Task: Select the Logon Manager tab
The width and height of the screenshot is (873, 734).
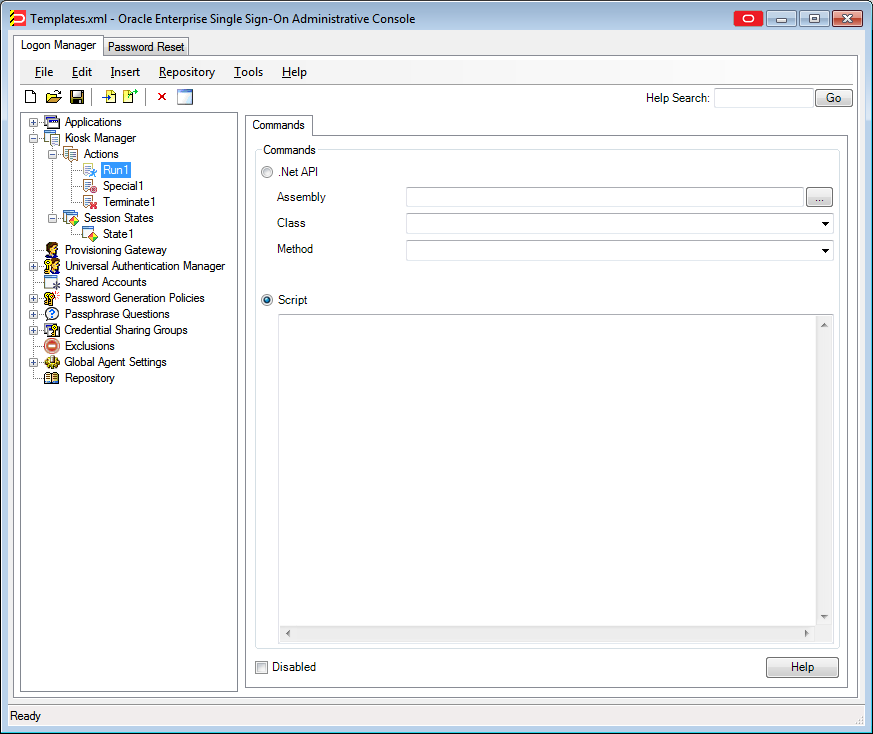Action: [58, 45]
